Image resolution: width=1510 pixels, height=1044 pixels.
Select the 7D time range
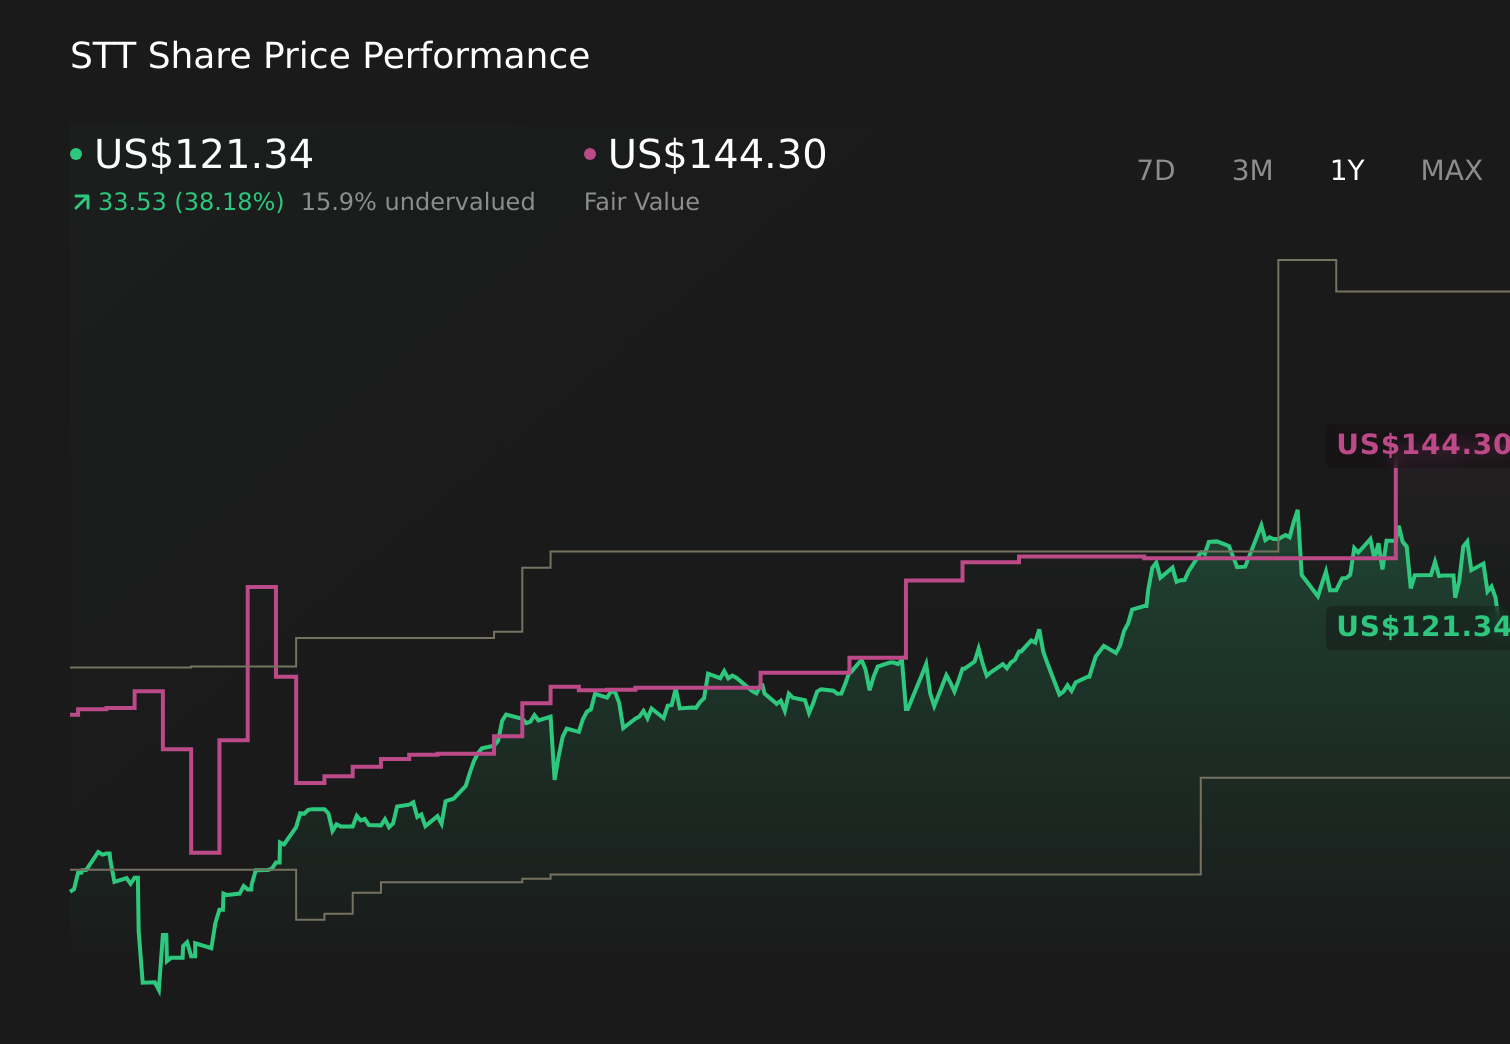click(x=1155, y=171)
